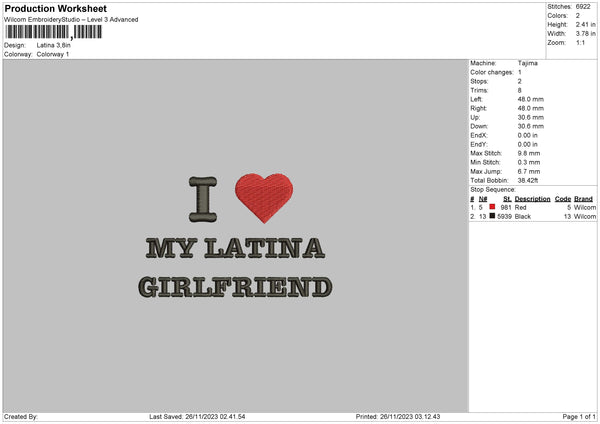Click stitch count 5939 in Black row
600x424 pixels.
[504, 217]
